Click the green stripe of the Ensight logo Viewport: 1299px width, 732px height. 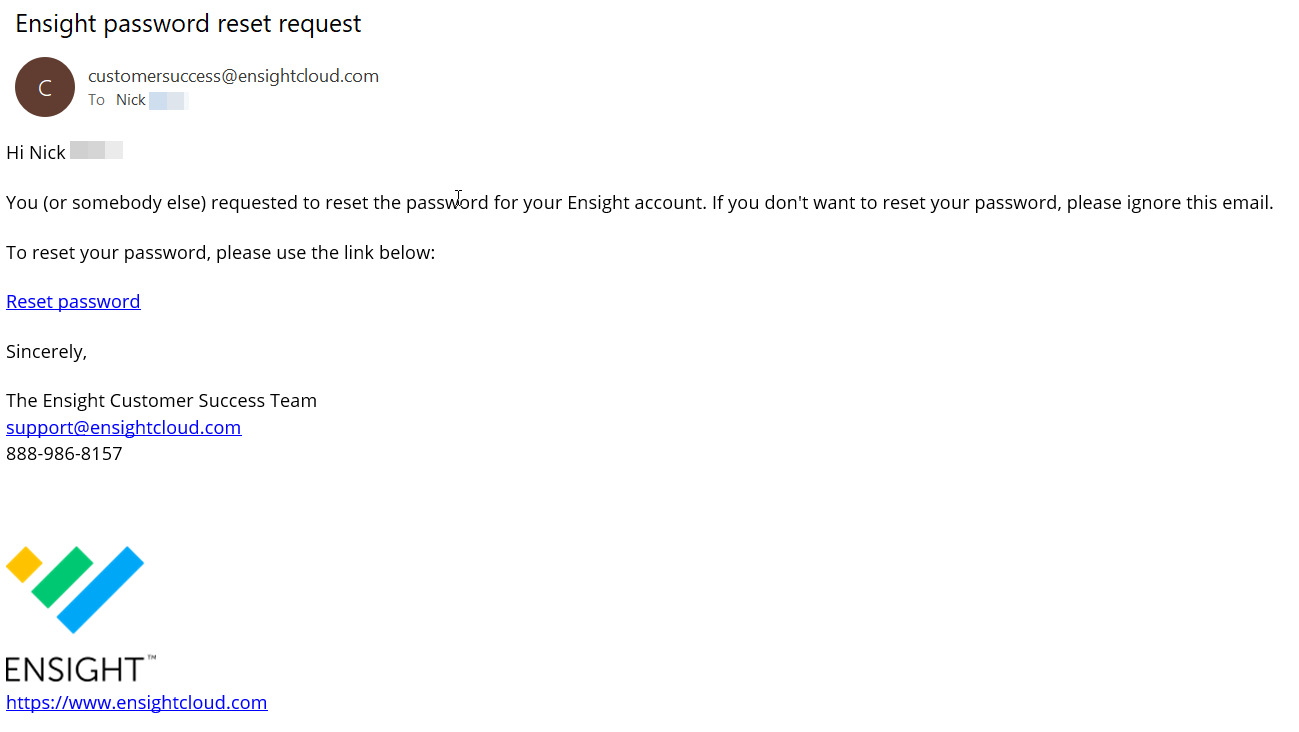tap(62, 578)
